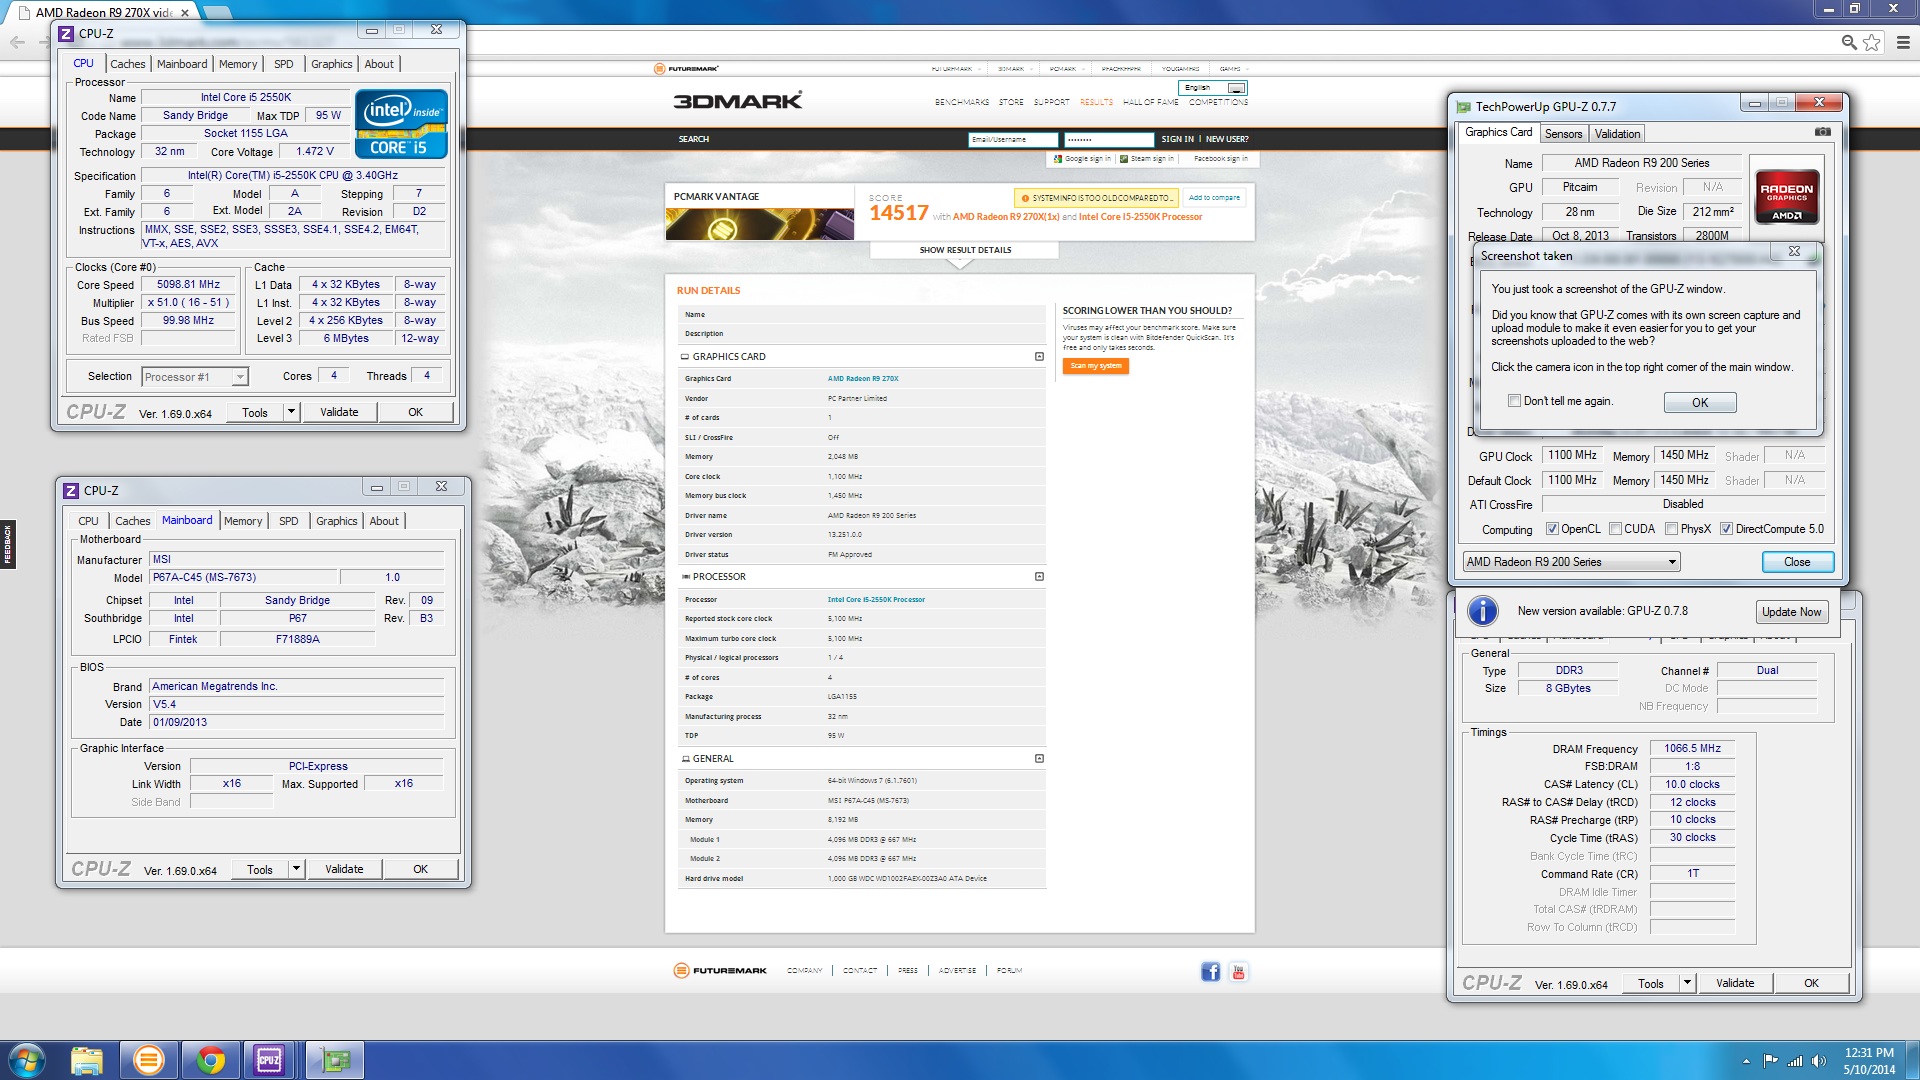Tick the "Don't tell me again" checkbox
The height and width of the screenshot is (1080, 1920).
click(x=1514, y=401)
